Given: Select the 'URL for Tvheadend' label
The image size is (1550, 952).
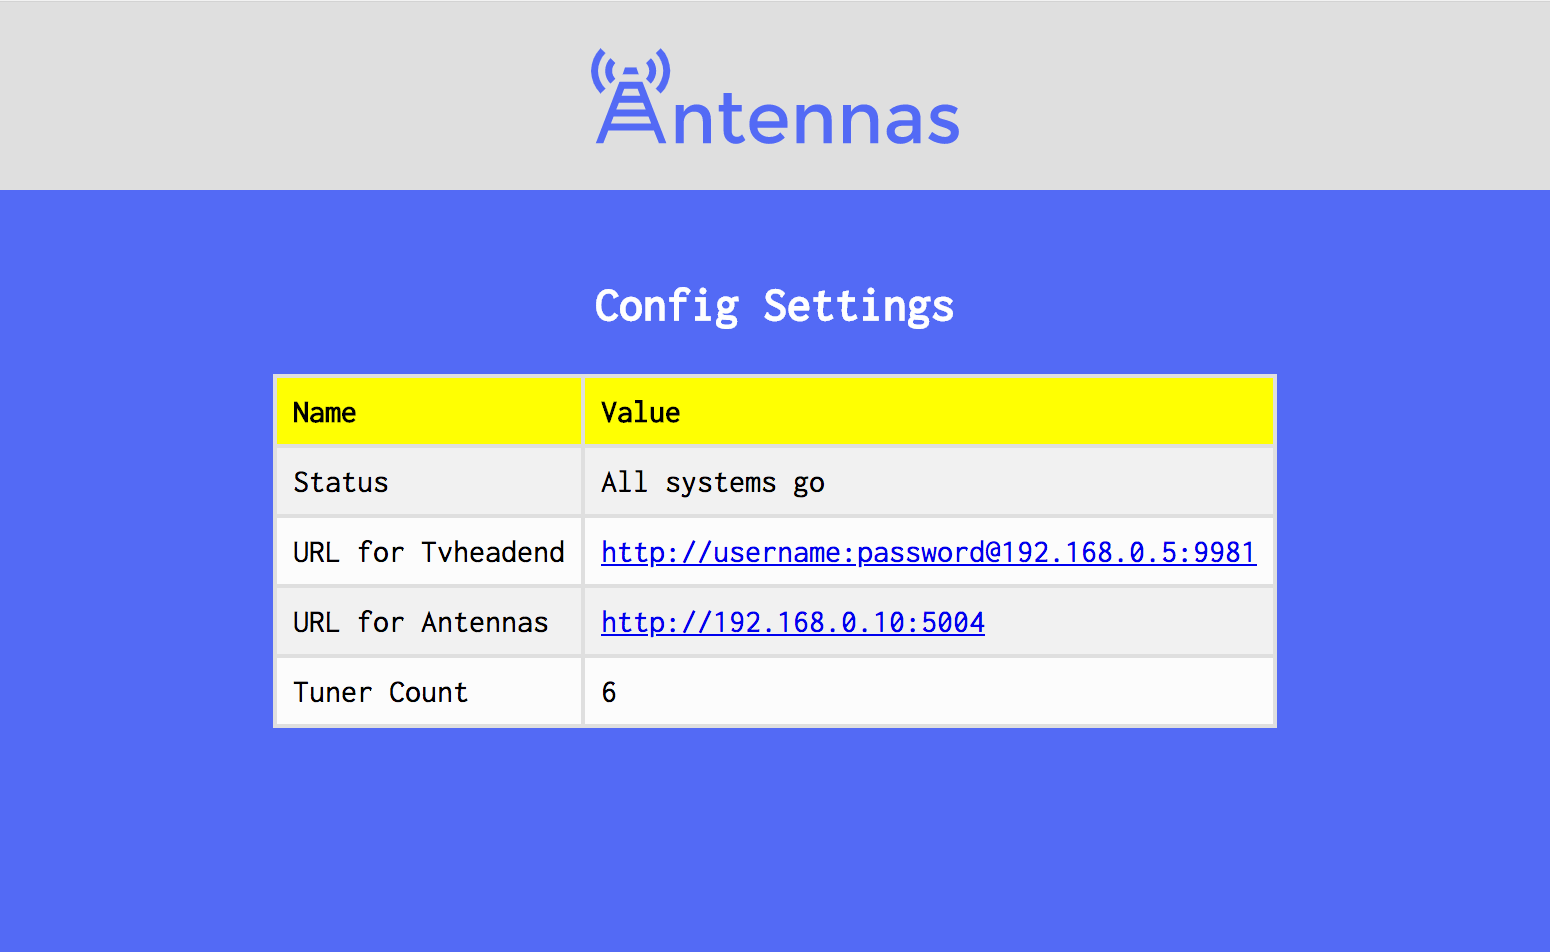Looking at the screenshot, I should tap(429, 552).
